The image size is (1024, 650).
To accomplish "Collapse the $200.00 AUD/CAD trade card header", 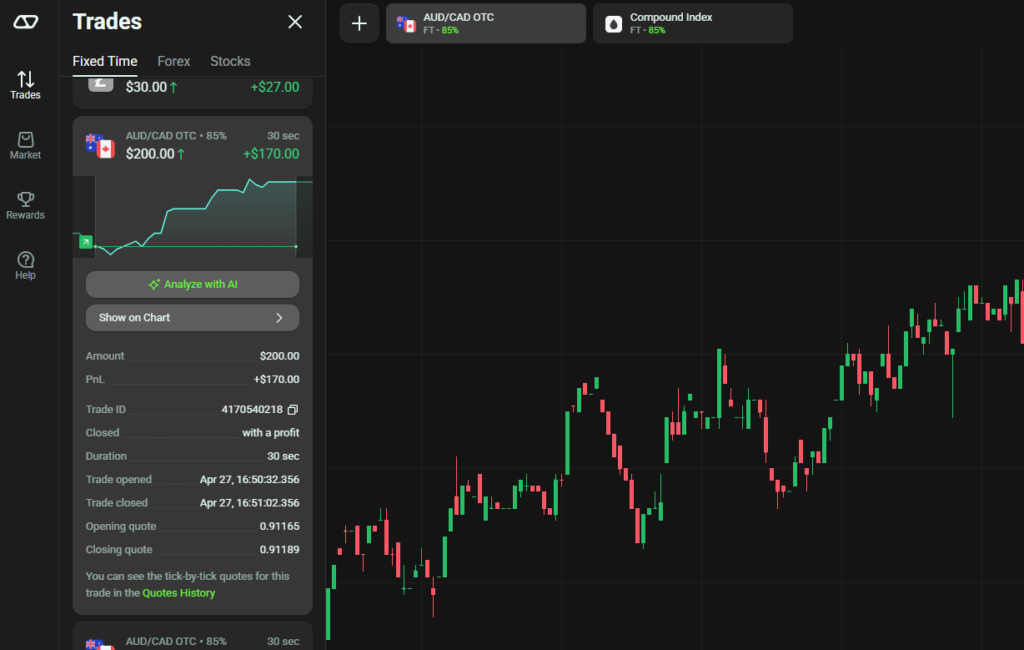I will pyautogui.click(x=193, y=146).
